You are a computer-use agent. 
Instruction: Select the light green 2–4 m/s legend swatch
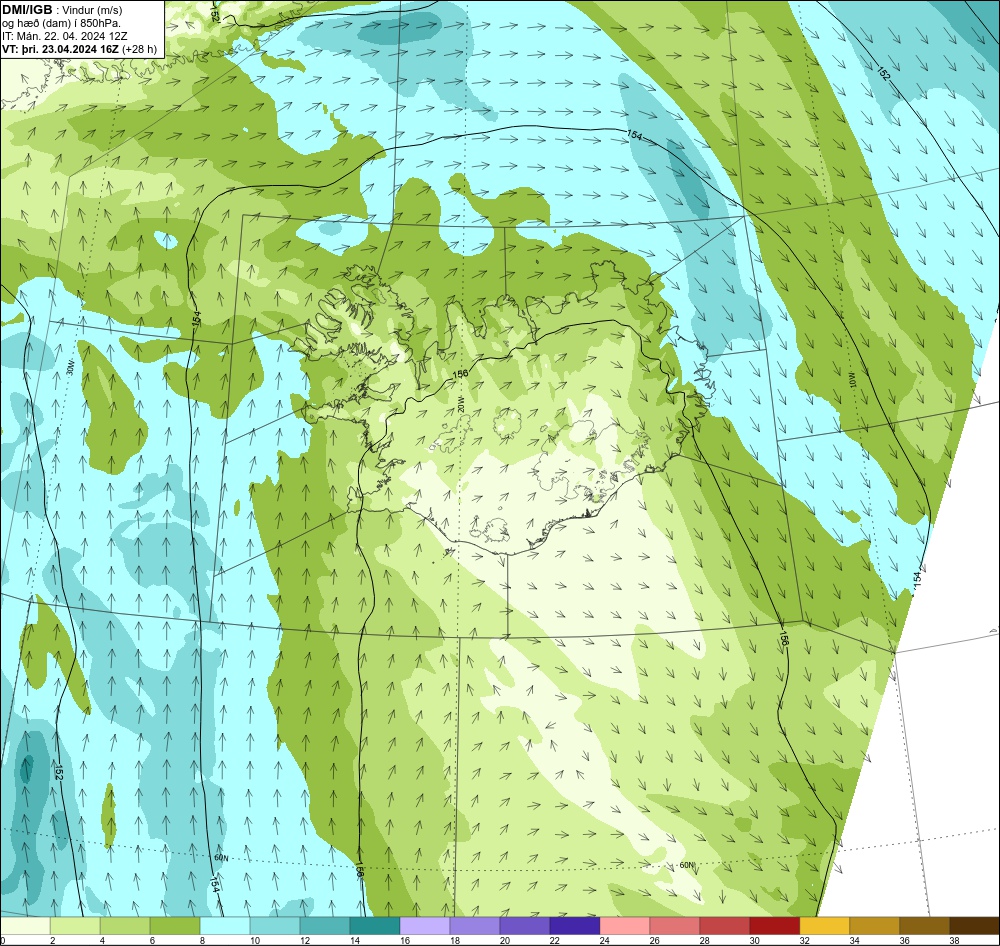[75, 926]
